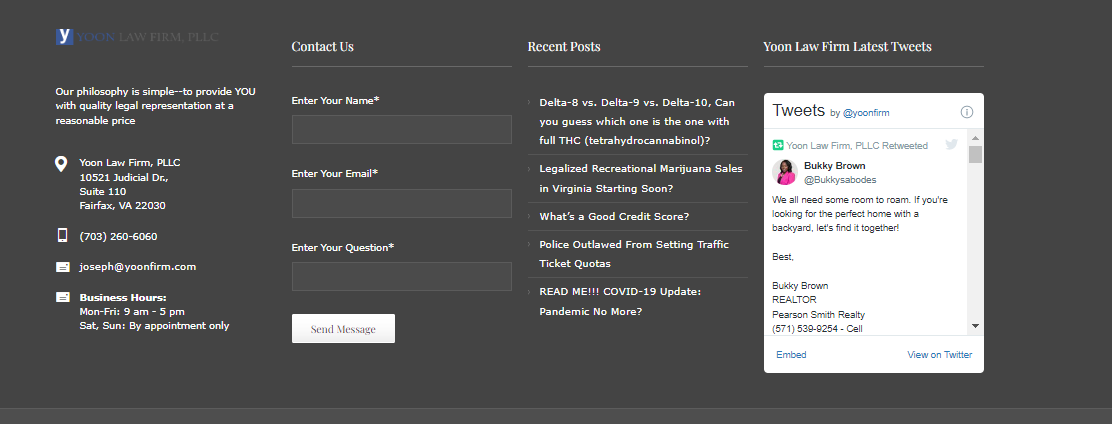Screen dimensions: 1112x424
Task: Click the map pin address icon
Action: [x=62, y=164]
